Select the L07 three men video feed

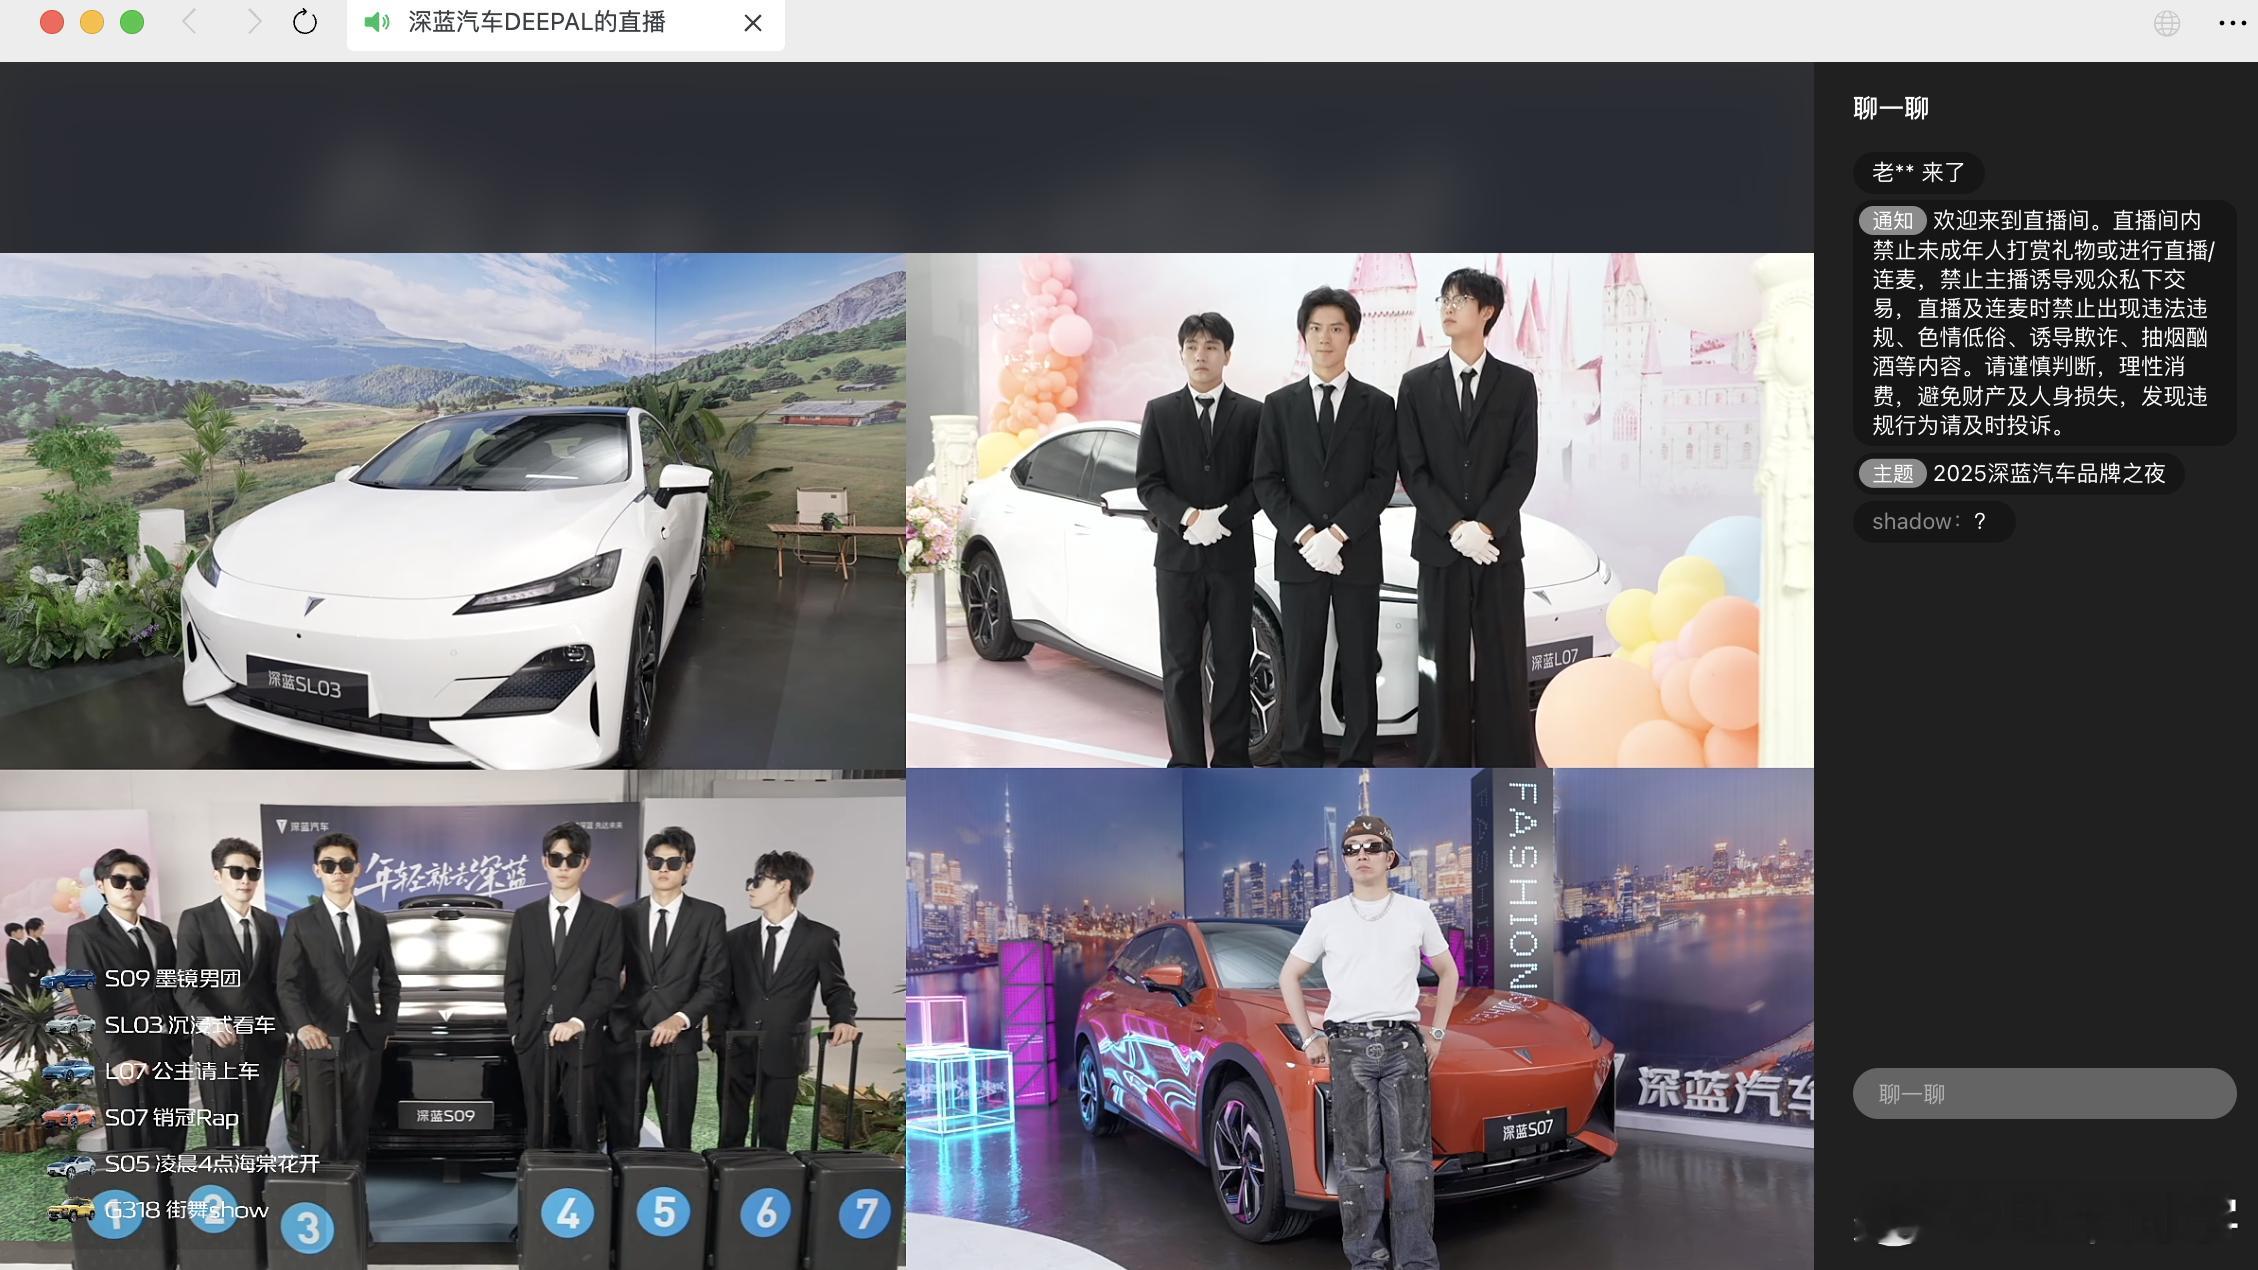(1360, 510)
